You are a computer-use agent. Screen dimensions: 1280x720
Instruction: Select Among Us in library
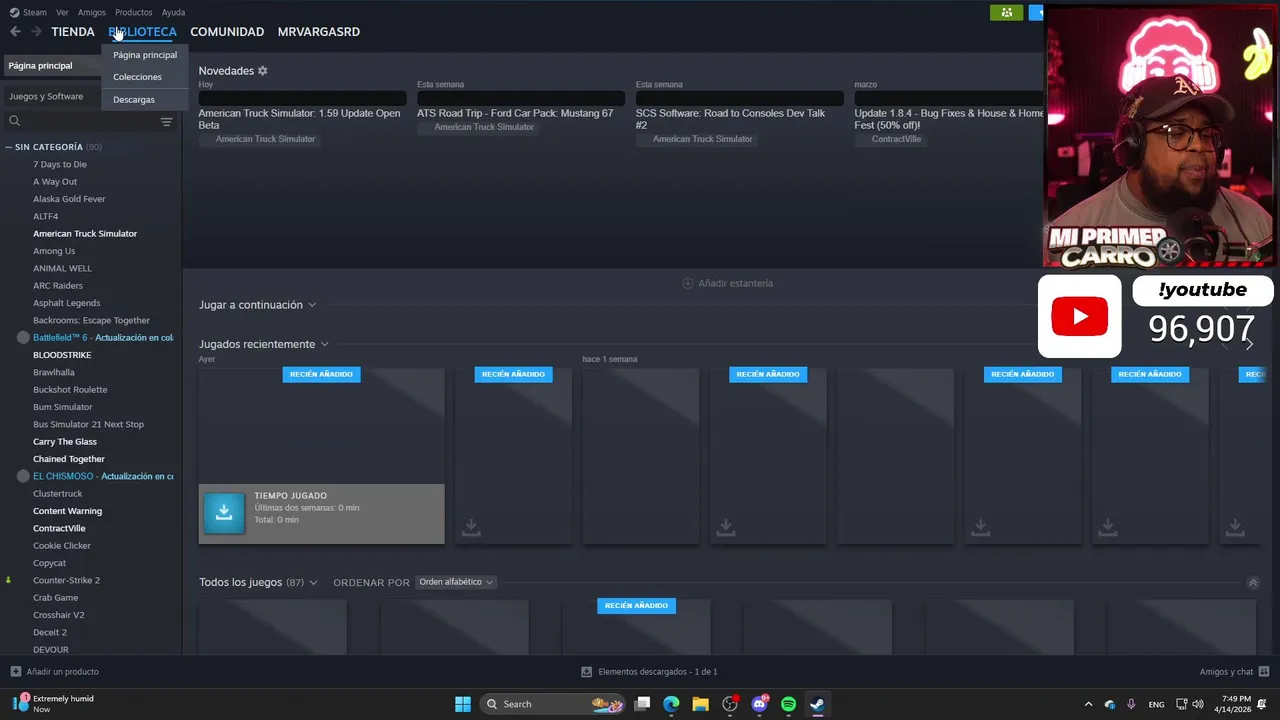point(54,251)
